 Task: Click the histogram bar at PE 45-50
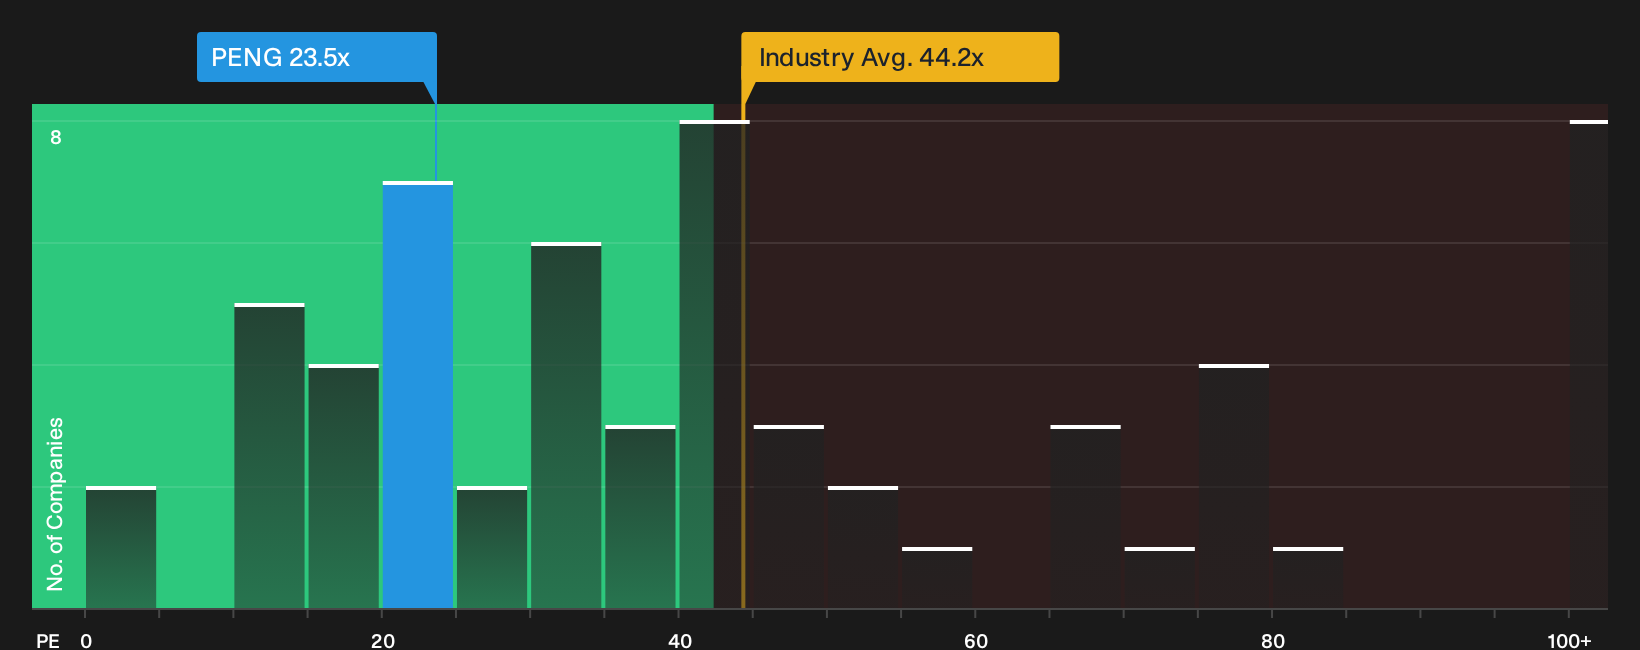click(789, 517)
